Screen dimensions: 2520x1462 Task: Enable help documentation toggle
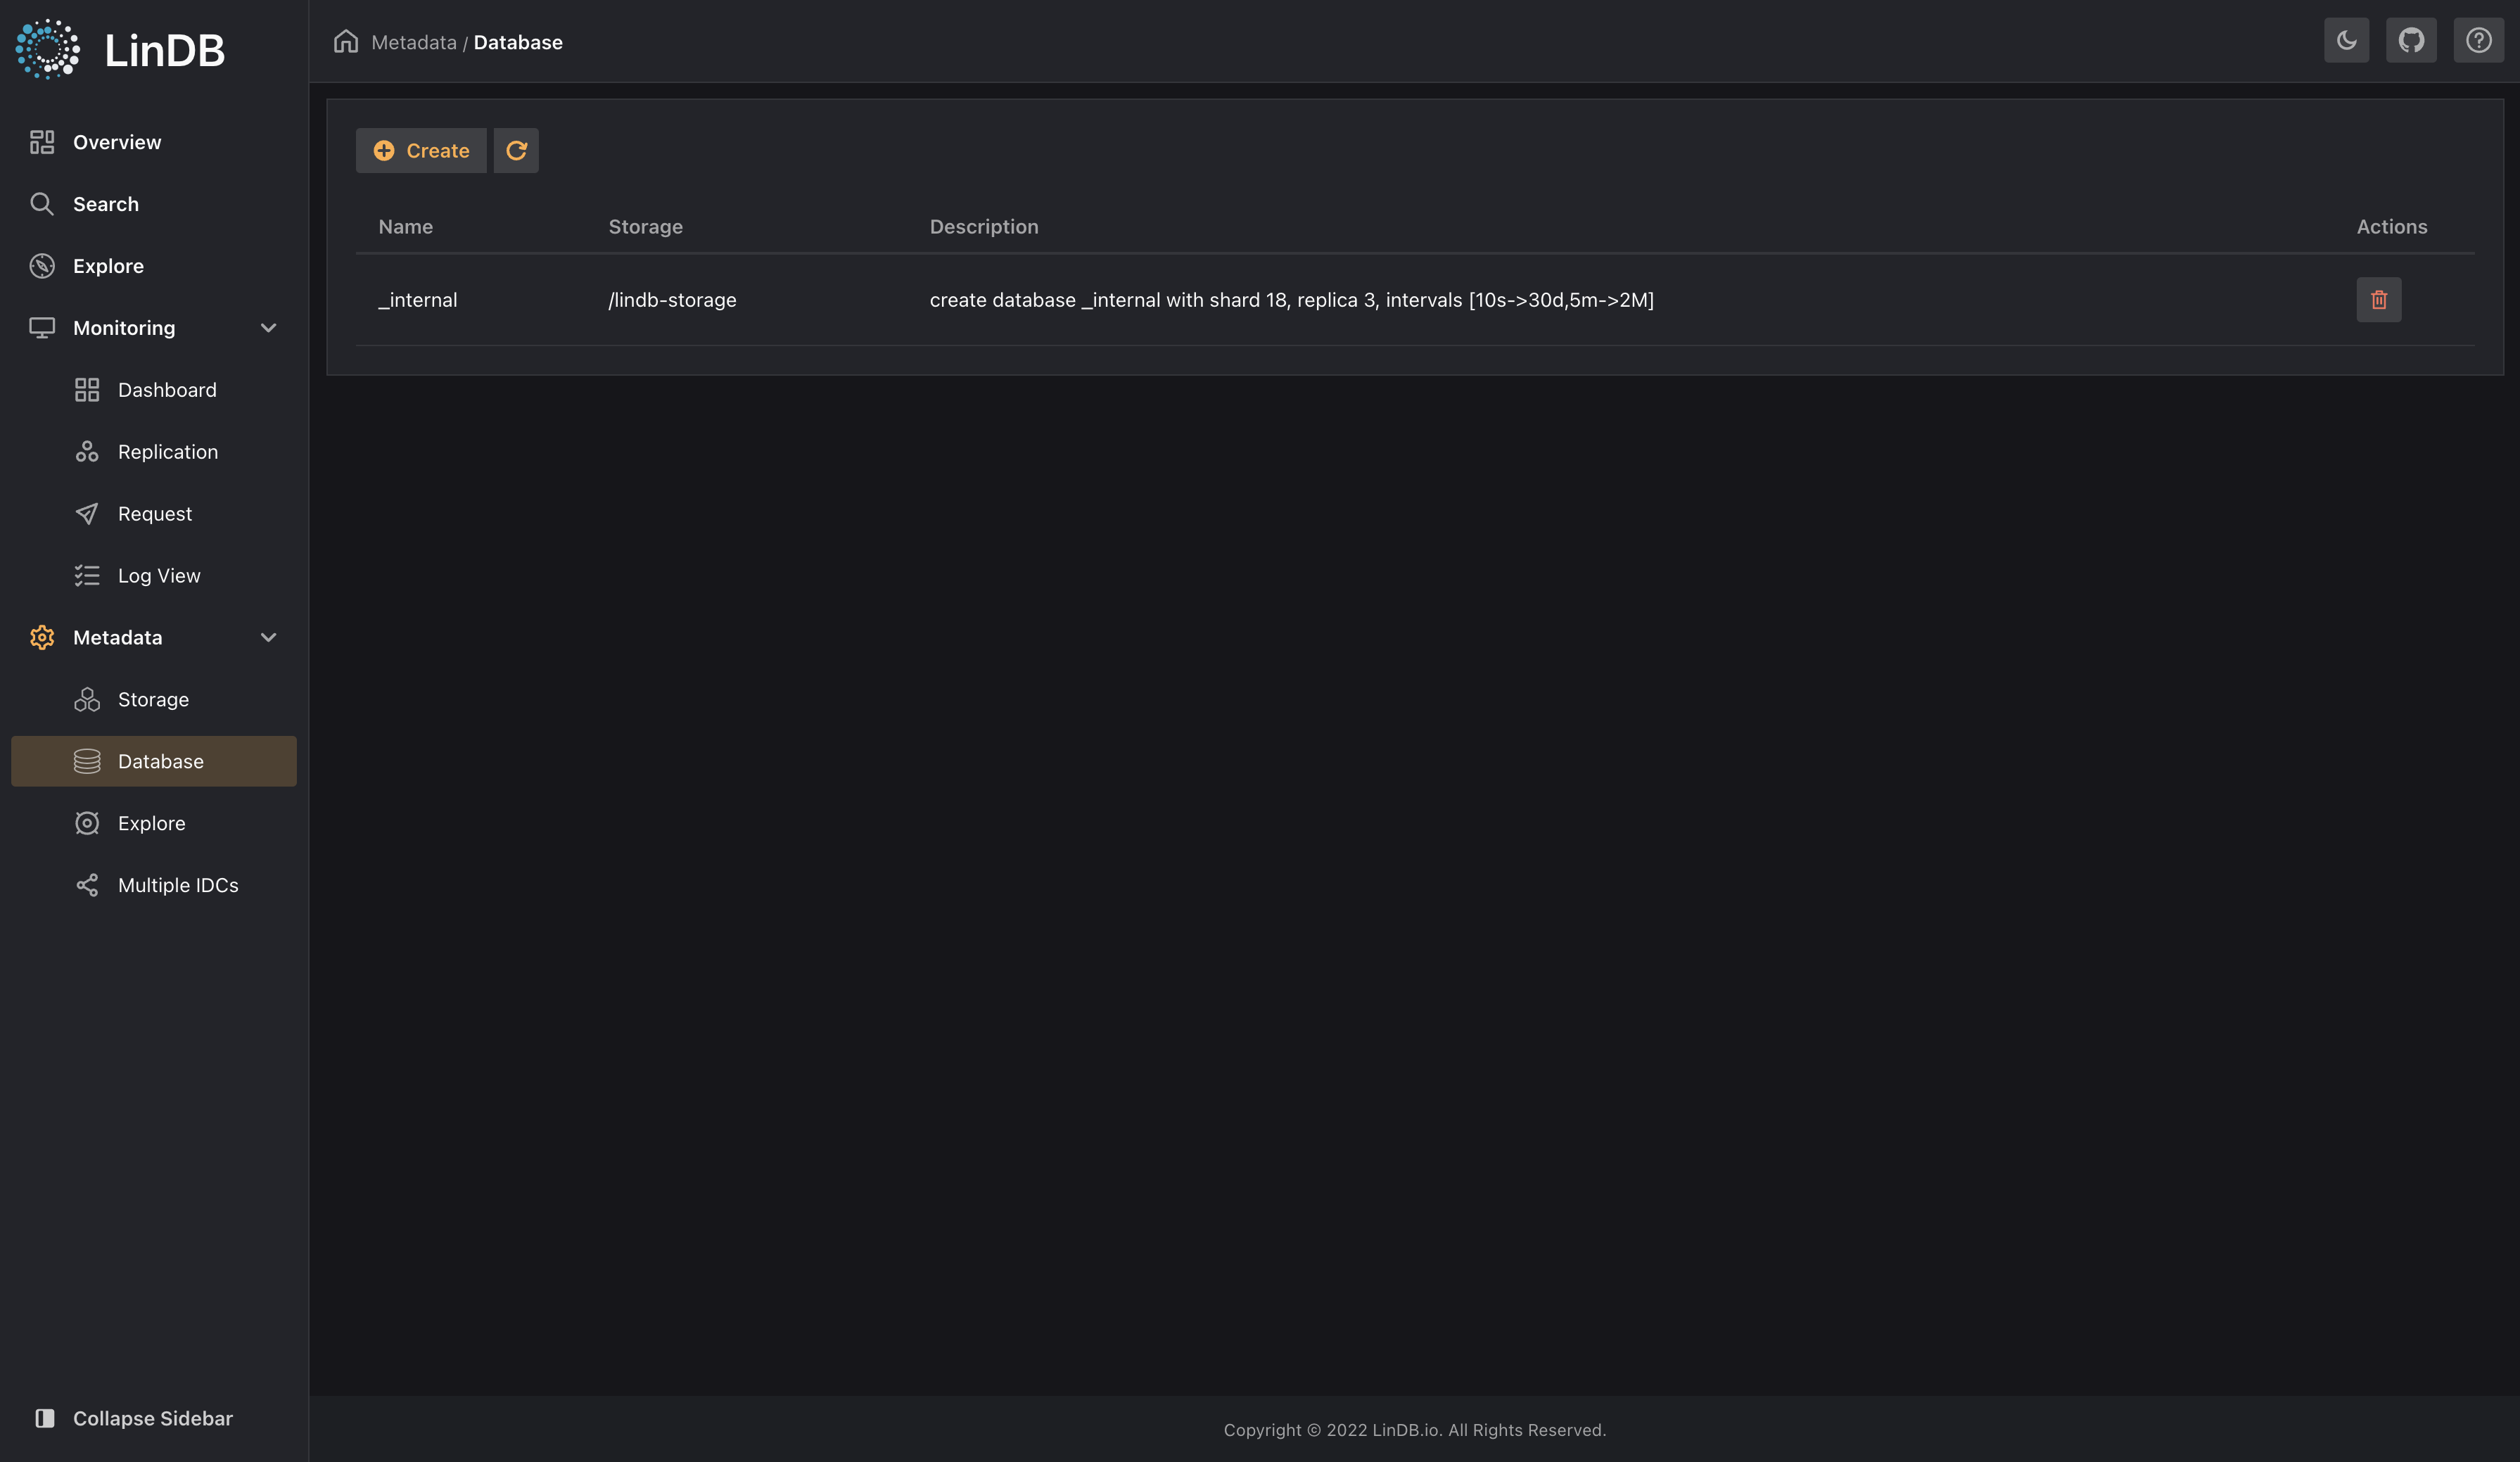point(2478,38)
